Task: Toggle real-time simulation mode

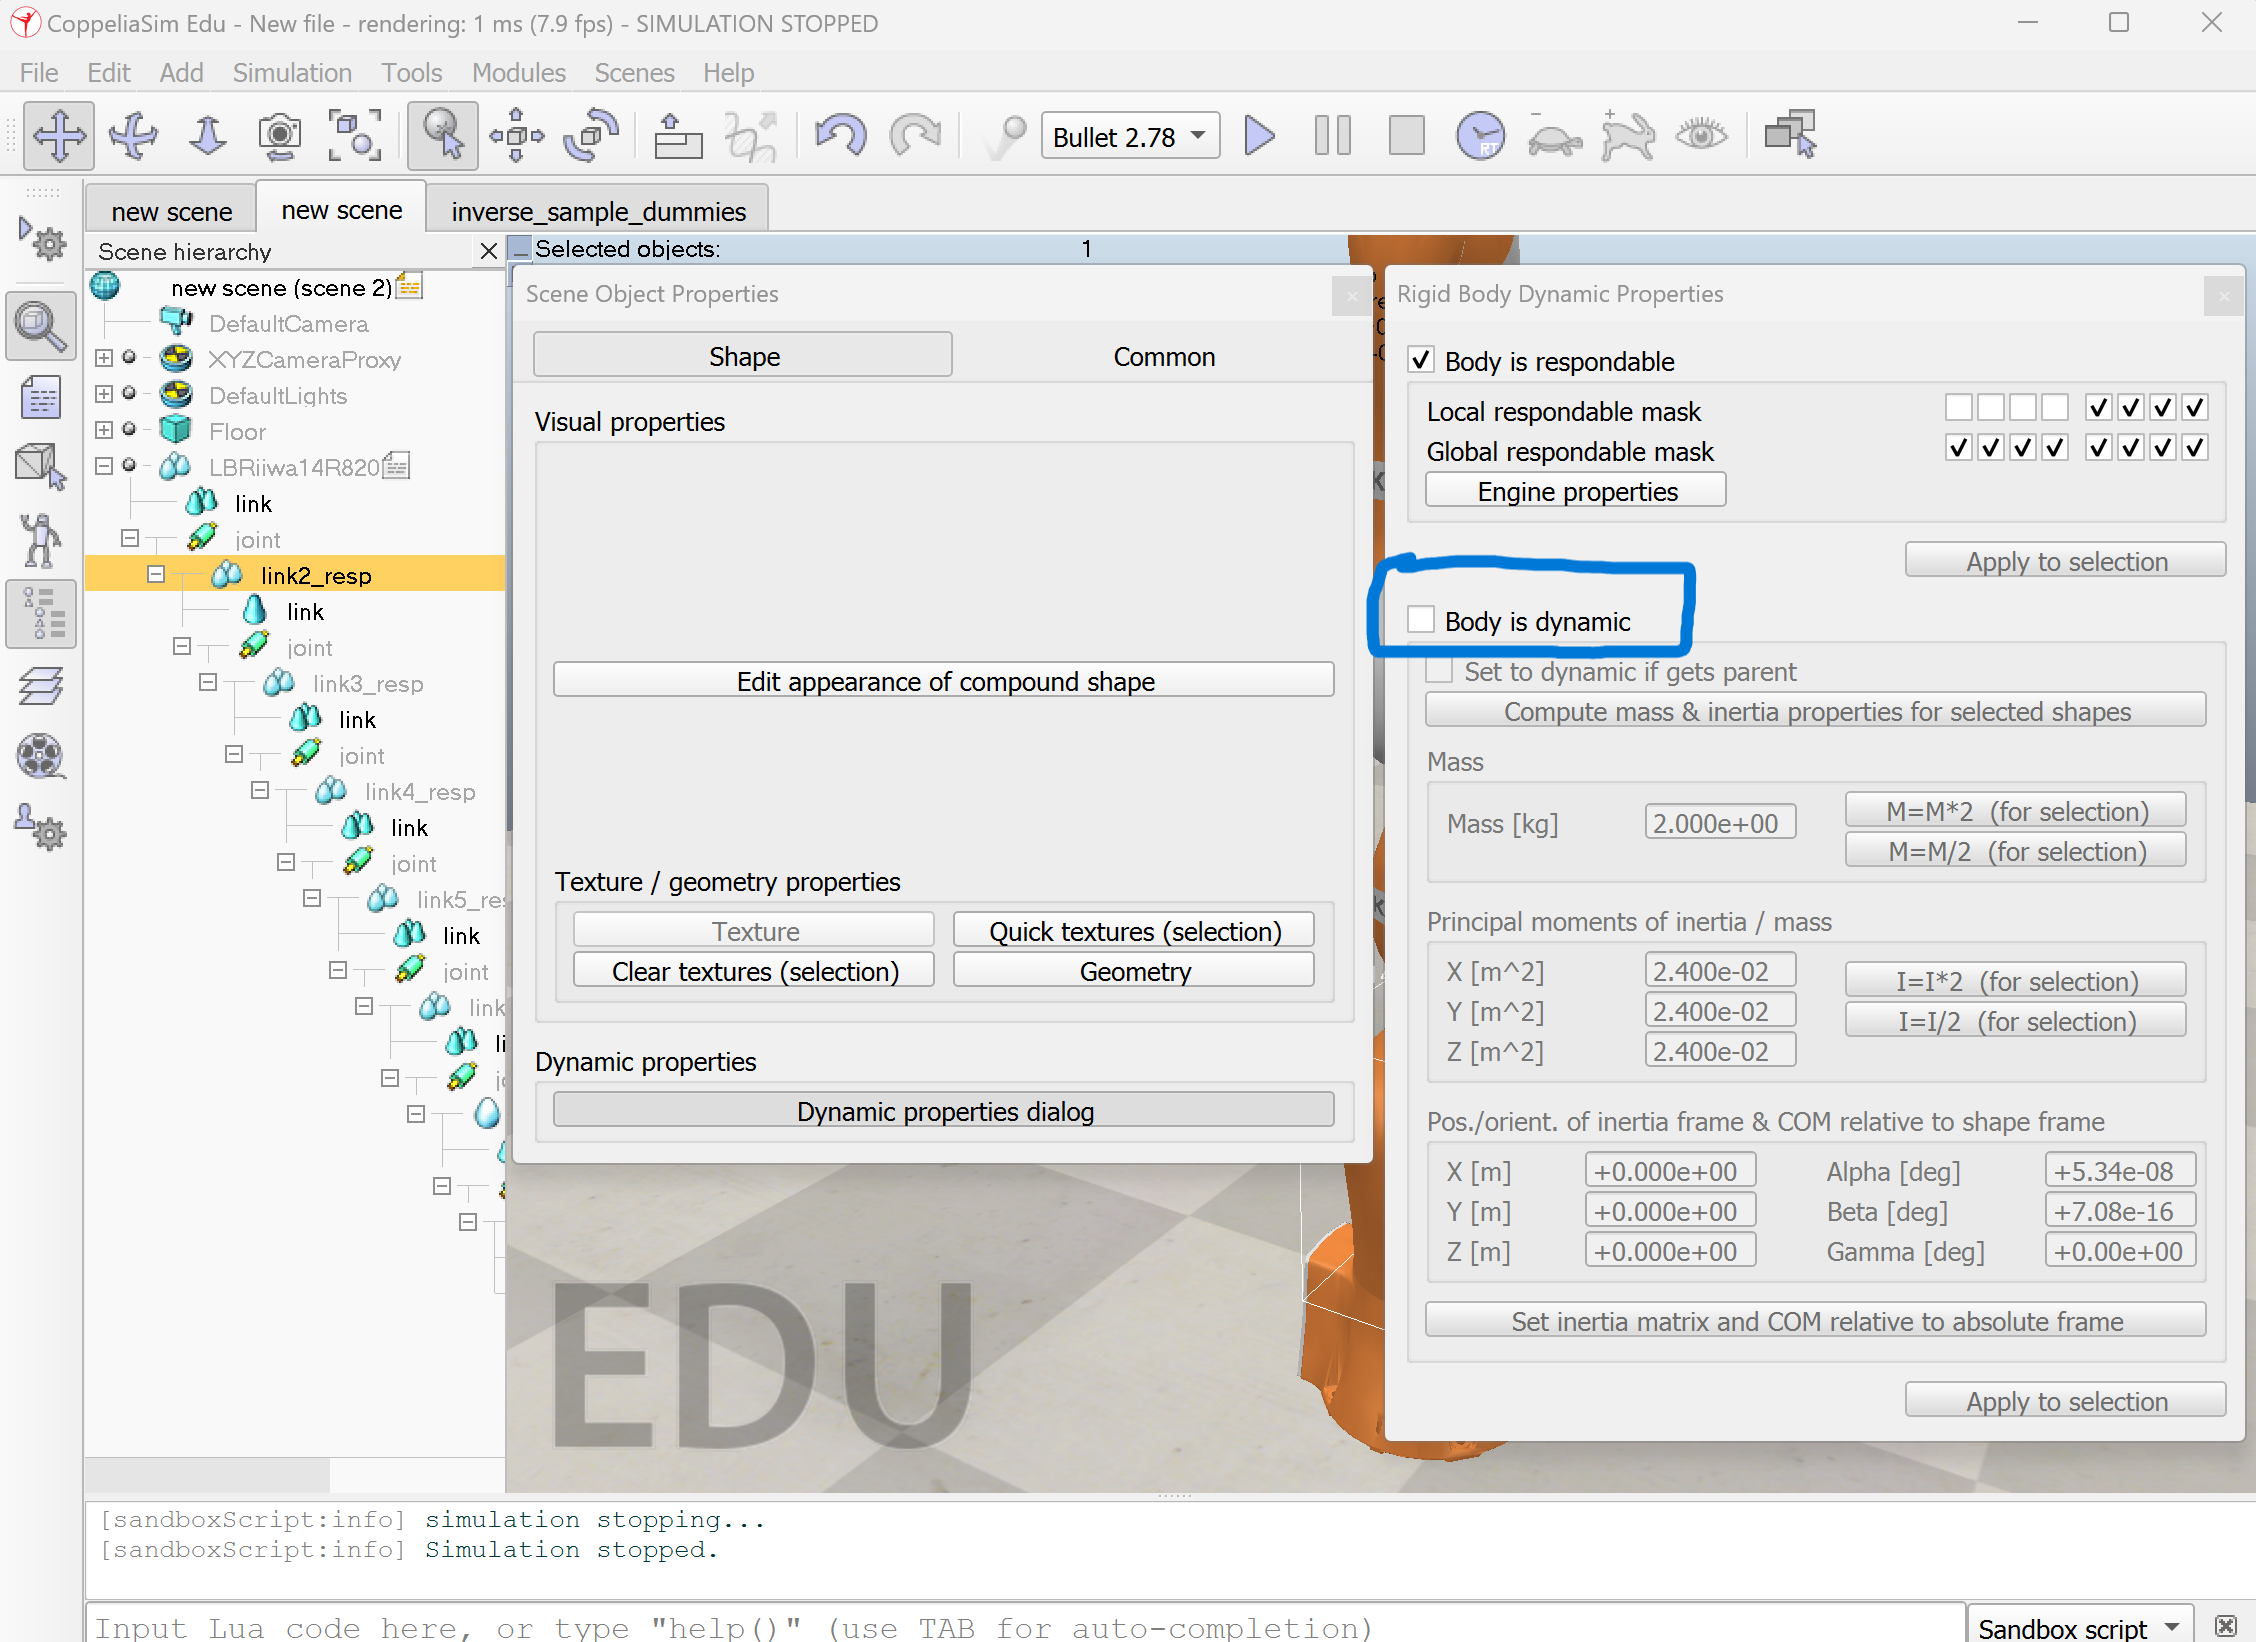Action: 1481,135
